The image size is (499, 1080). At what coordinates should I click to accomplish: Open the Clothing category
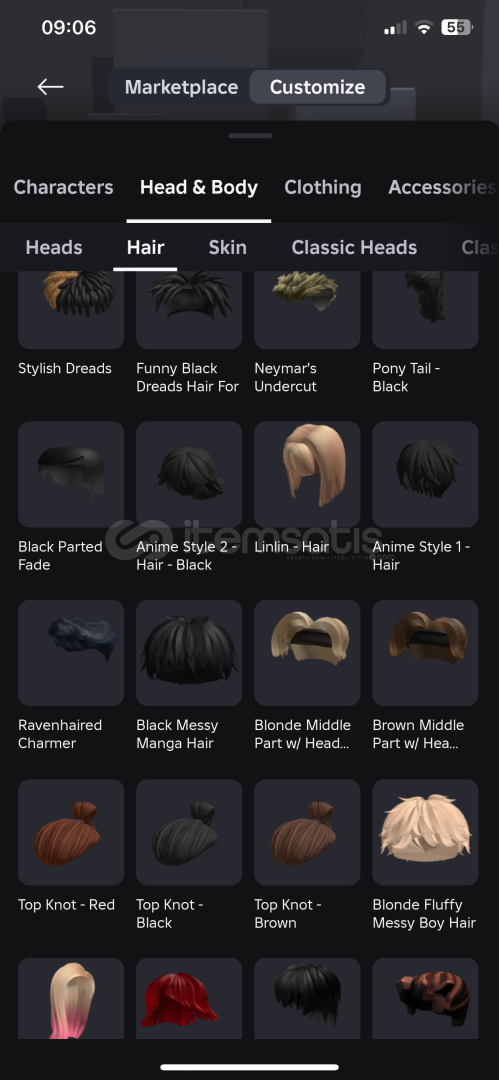(x=323, y=187)
